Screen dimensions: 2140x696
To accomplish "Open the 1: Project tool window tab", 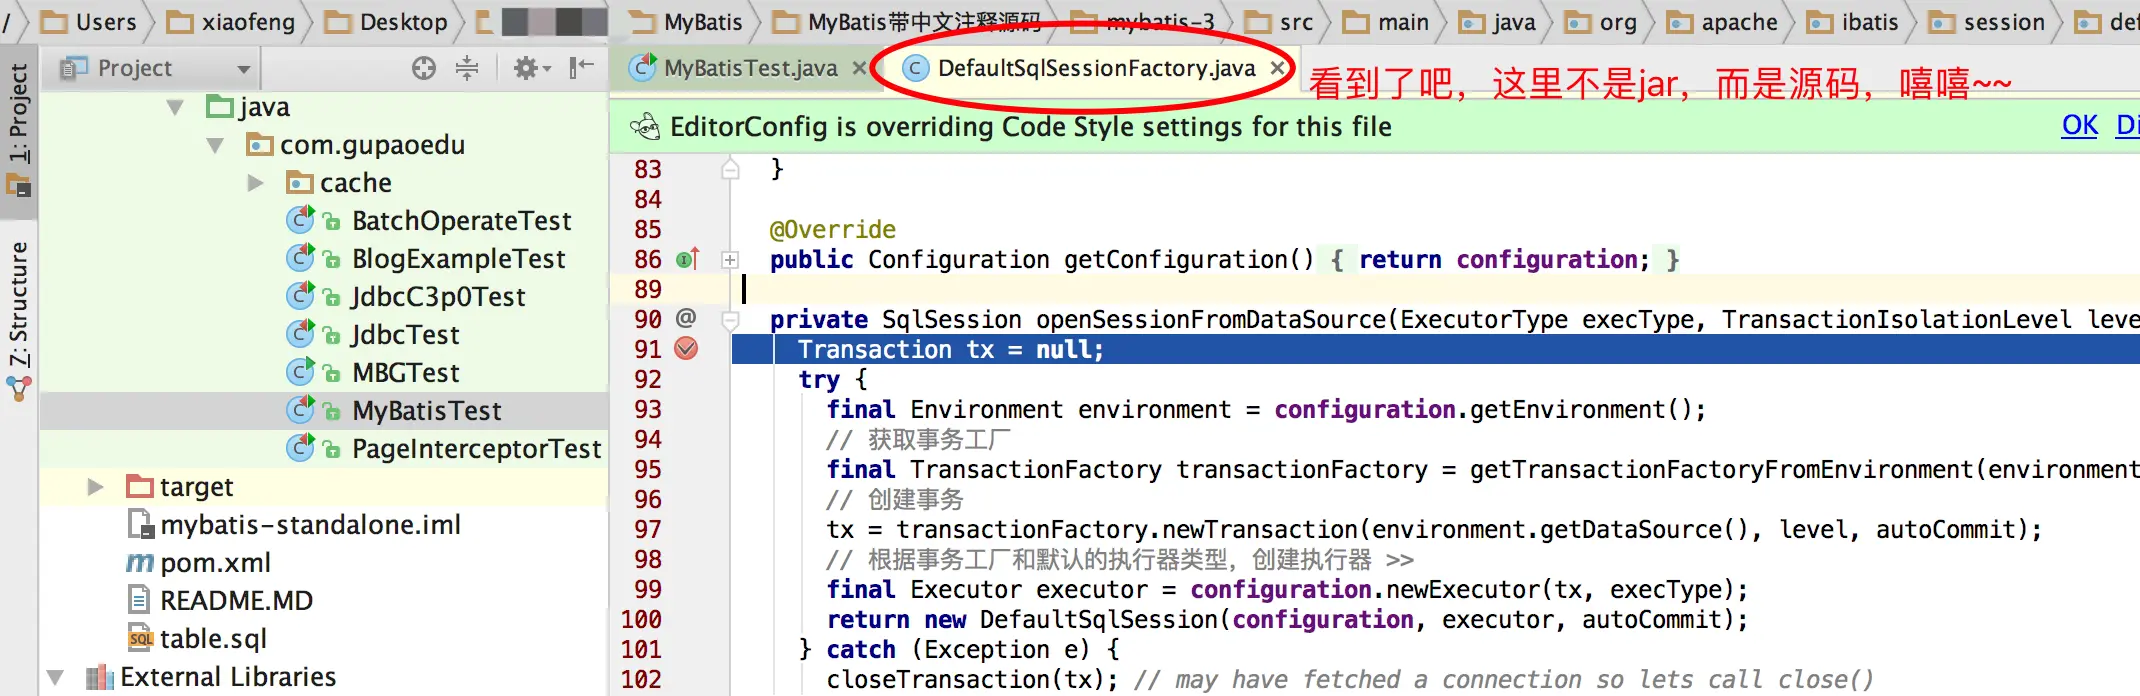I will point(19,128).
